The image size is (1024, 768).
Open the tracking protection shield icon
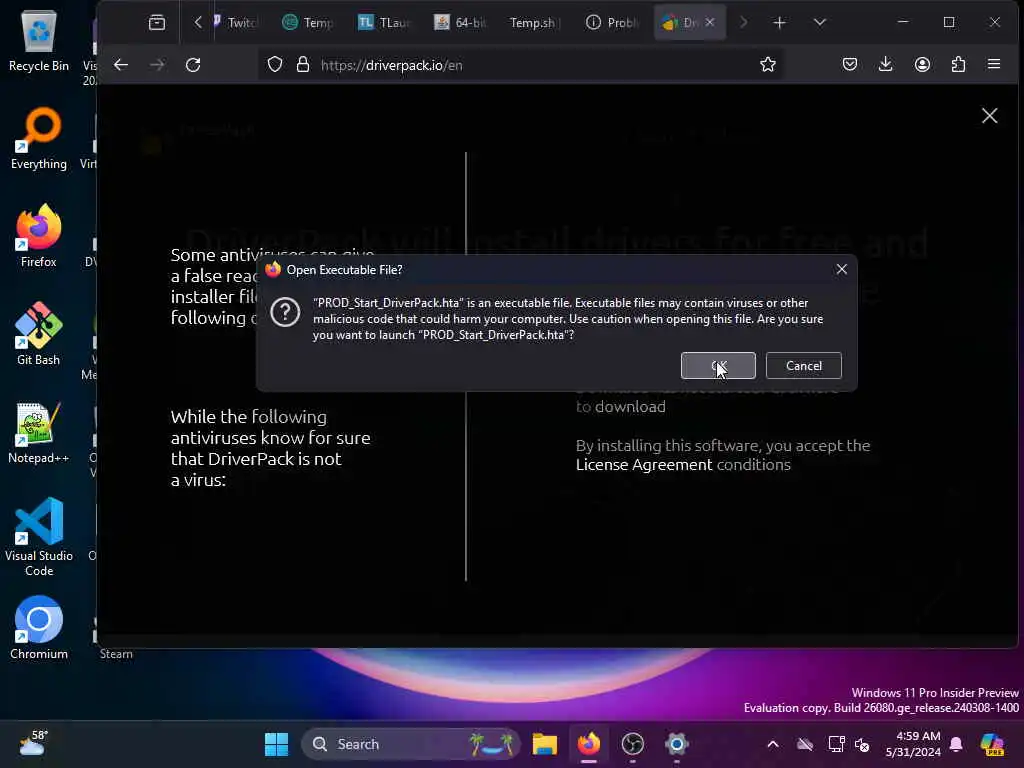click(275, 65)
